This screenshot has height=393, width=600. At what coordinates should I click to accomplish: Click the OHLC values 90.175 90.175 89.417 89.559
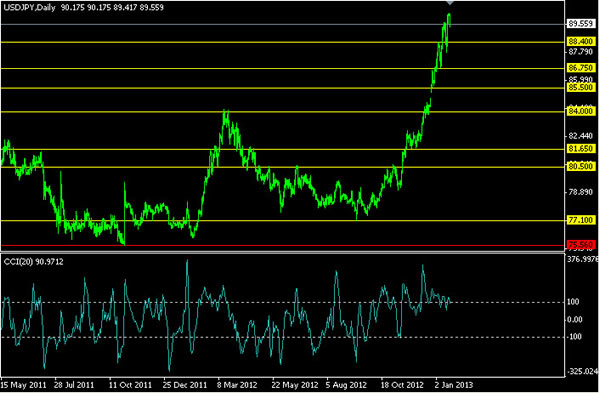pos(112,8)
